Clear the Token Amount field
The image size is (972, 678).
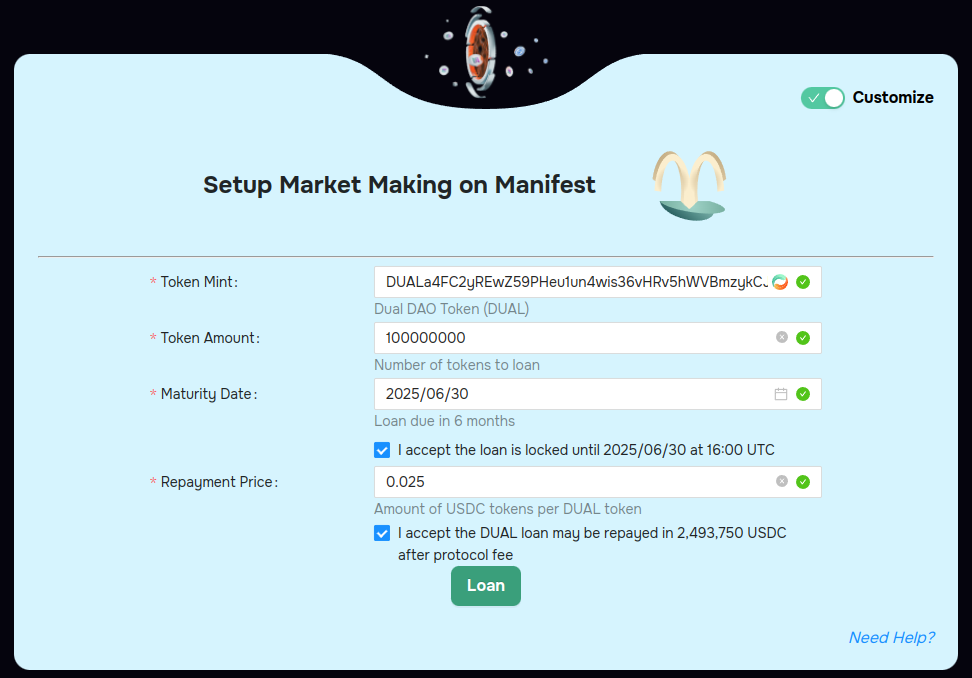click(x=782, y=338)
